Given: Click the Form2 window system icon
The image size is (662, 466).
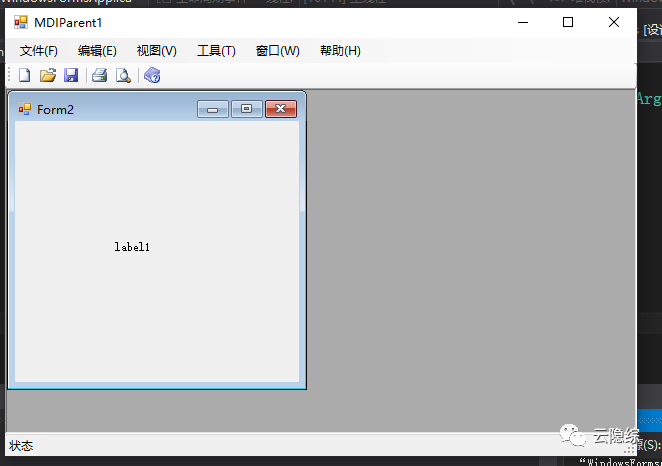Looking at the screenshot, I should pos(24,109).
